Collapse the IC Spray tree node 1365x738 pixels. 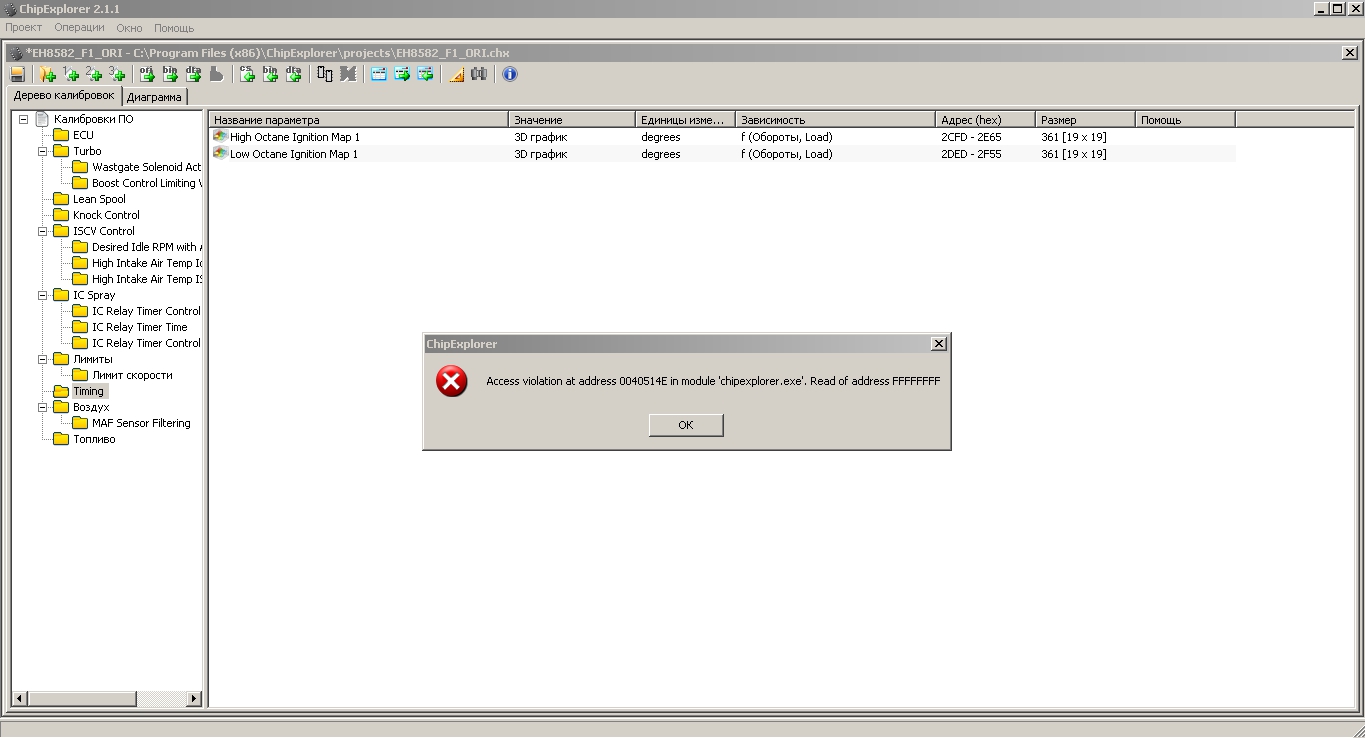tap(43, 295)
